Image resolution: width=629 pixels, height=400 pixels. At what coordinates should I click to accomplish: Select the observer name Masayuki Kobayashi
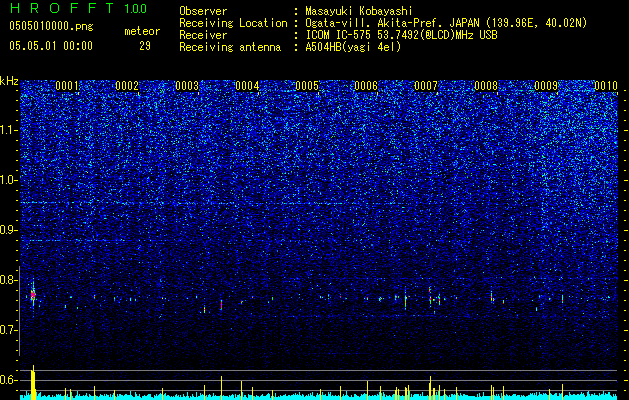359,11
